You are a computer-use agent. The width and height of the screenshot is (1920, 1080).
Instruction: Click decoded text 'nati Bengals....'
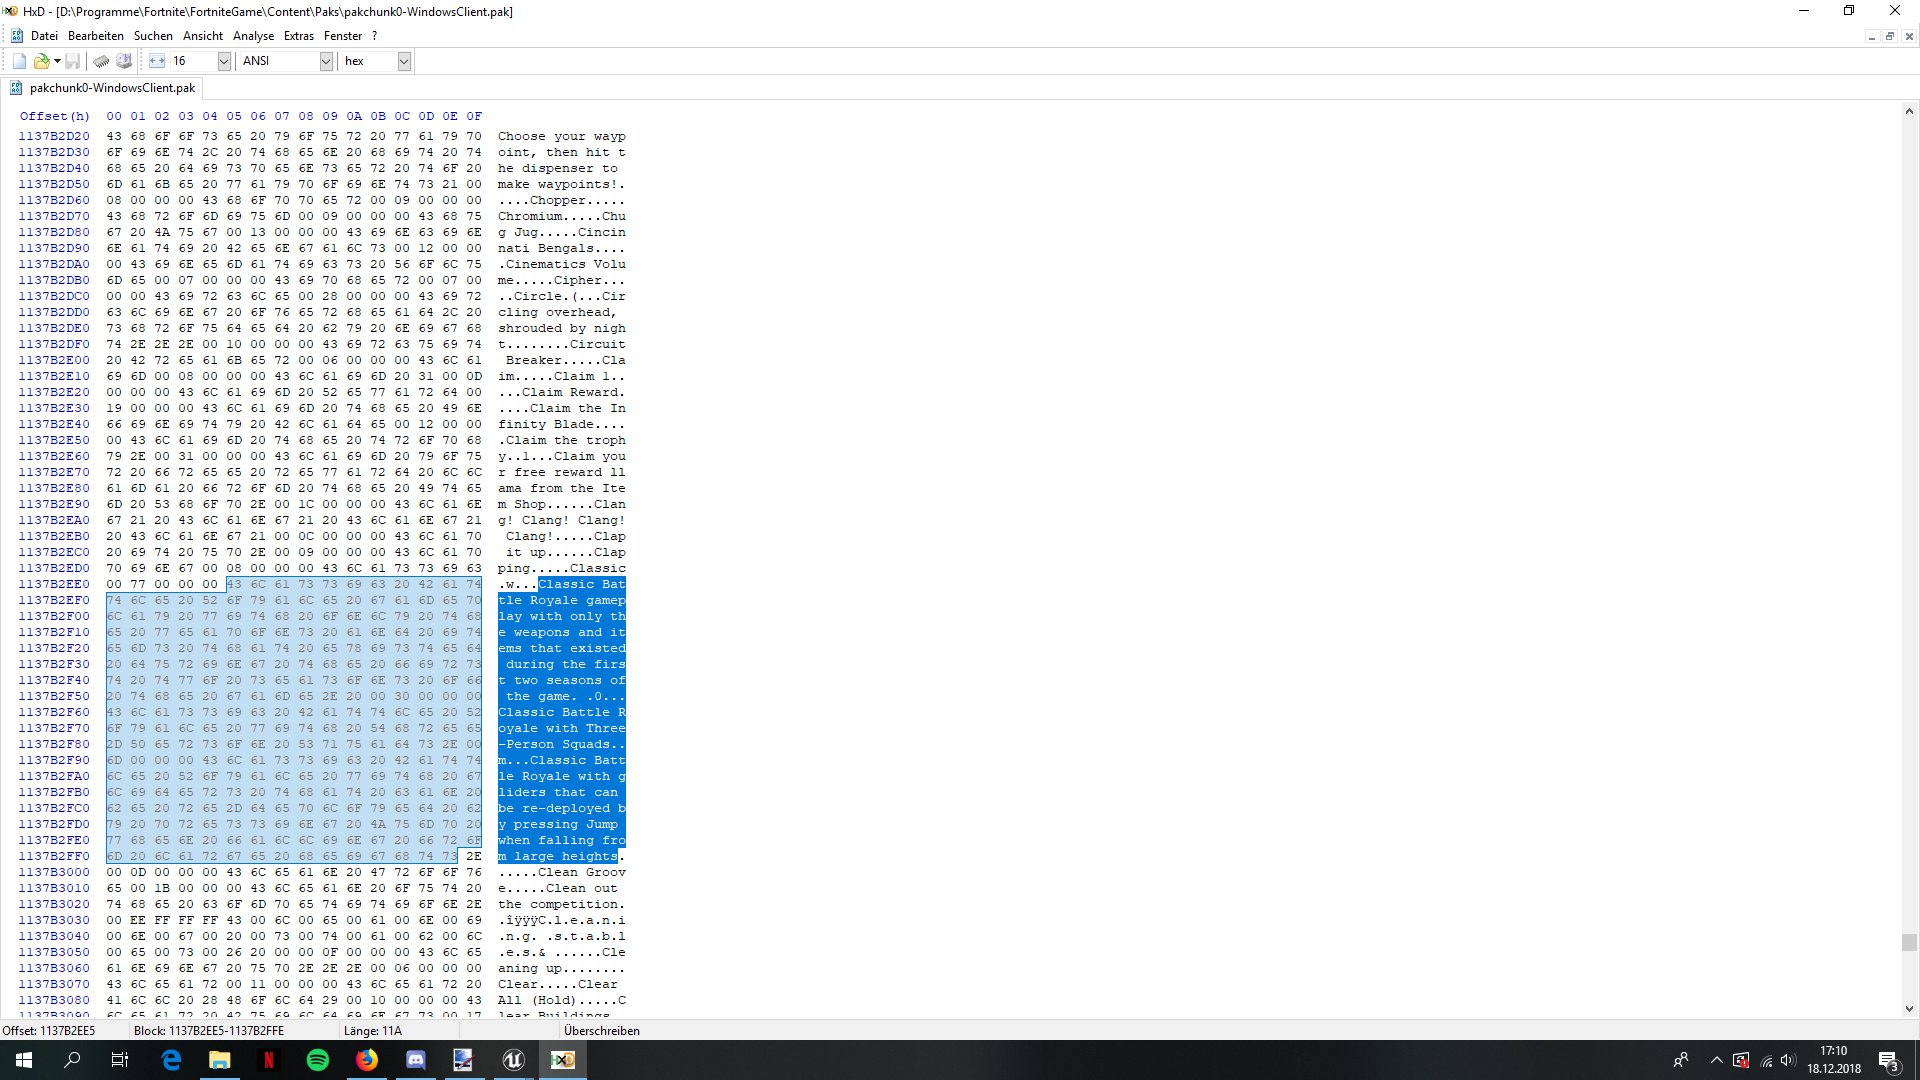pos(562,248)
